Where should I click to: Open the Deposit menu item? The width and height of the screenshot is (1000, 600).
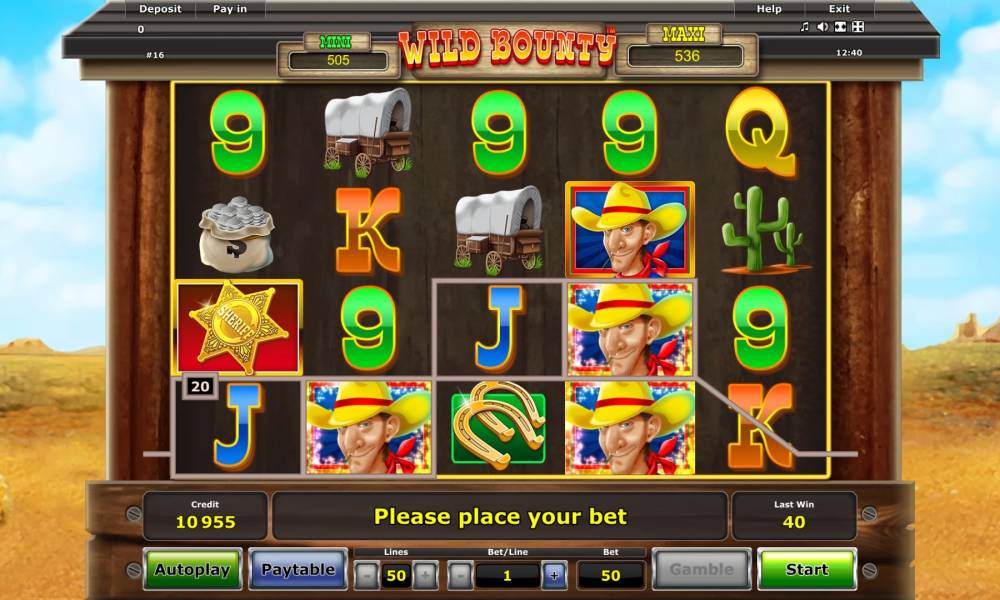point(160,9)
